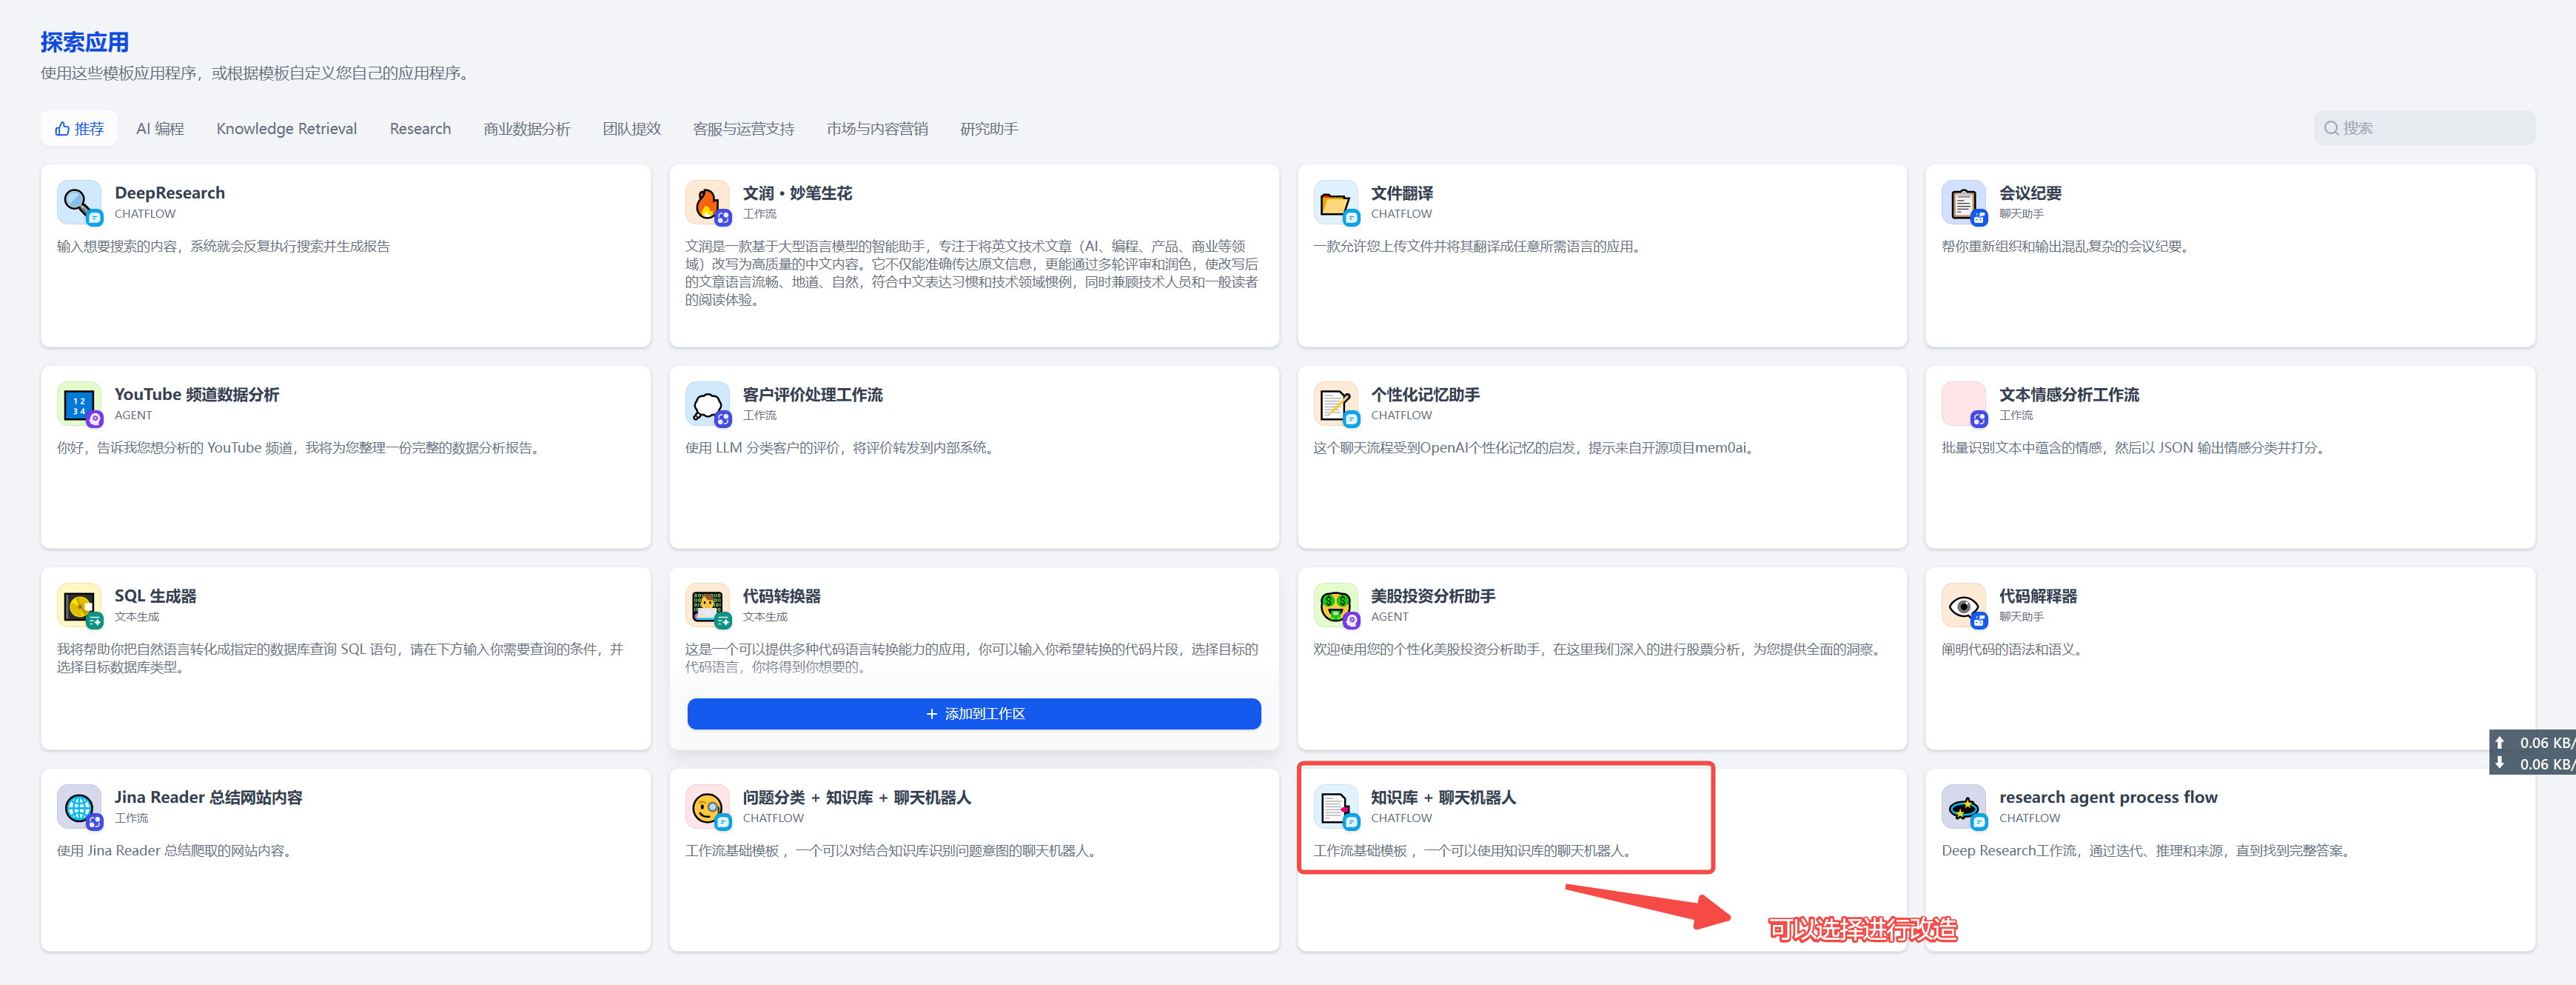Screen dimensions: 2576x985
Task: Open the 知识库 + 聊天机器人 template card
Action: (1442, 797)
